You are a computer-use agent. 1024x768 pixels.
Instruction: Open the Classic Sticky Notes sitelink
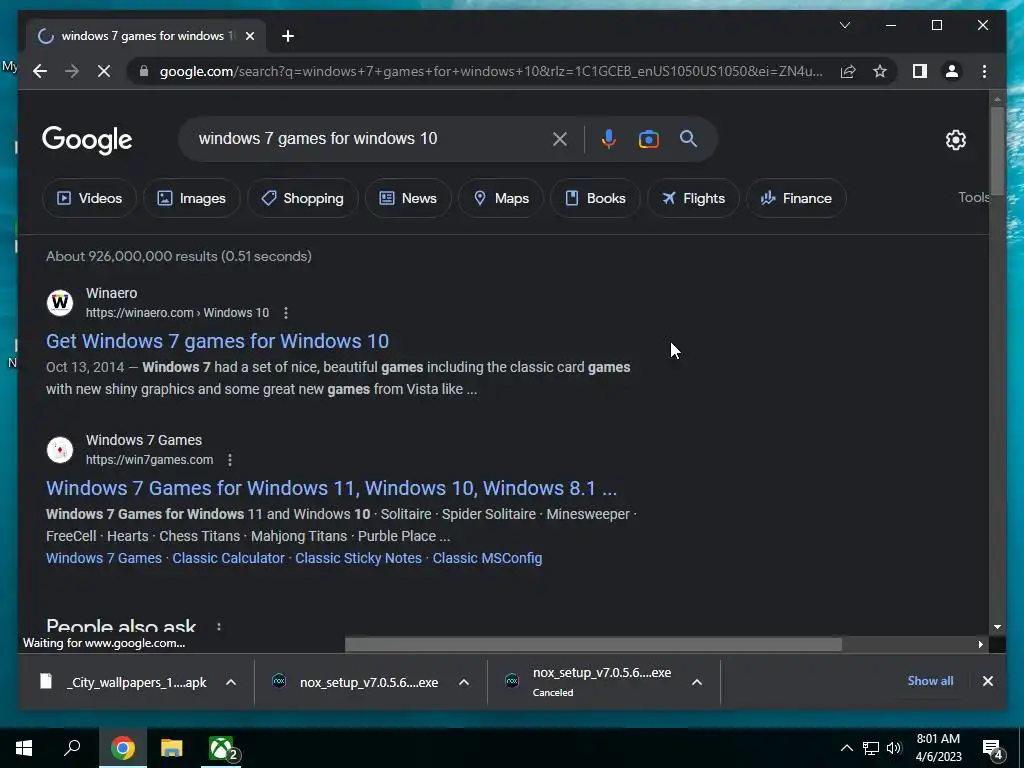tap(359, 558)
